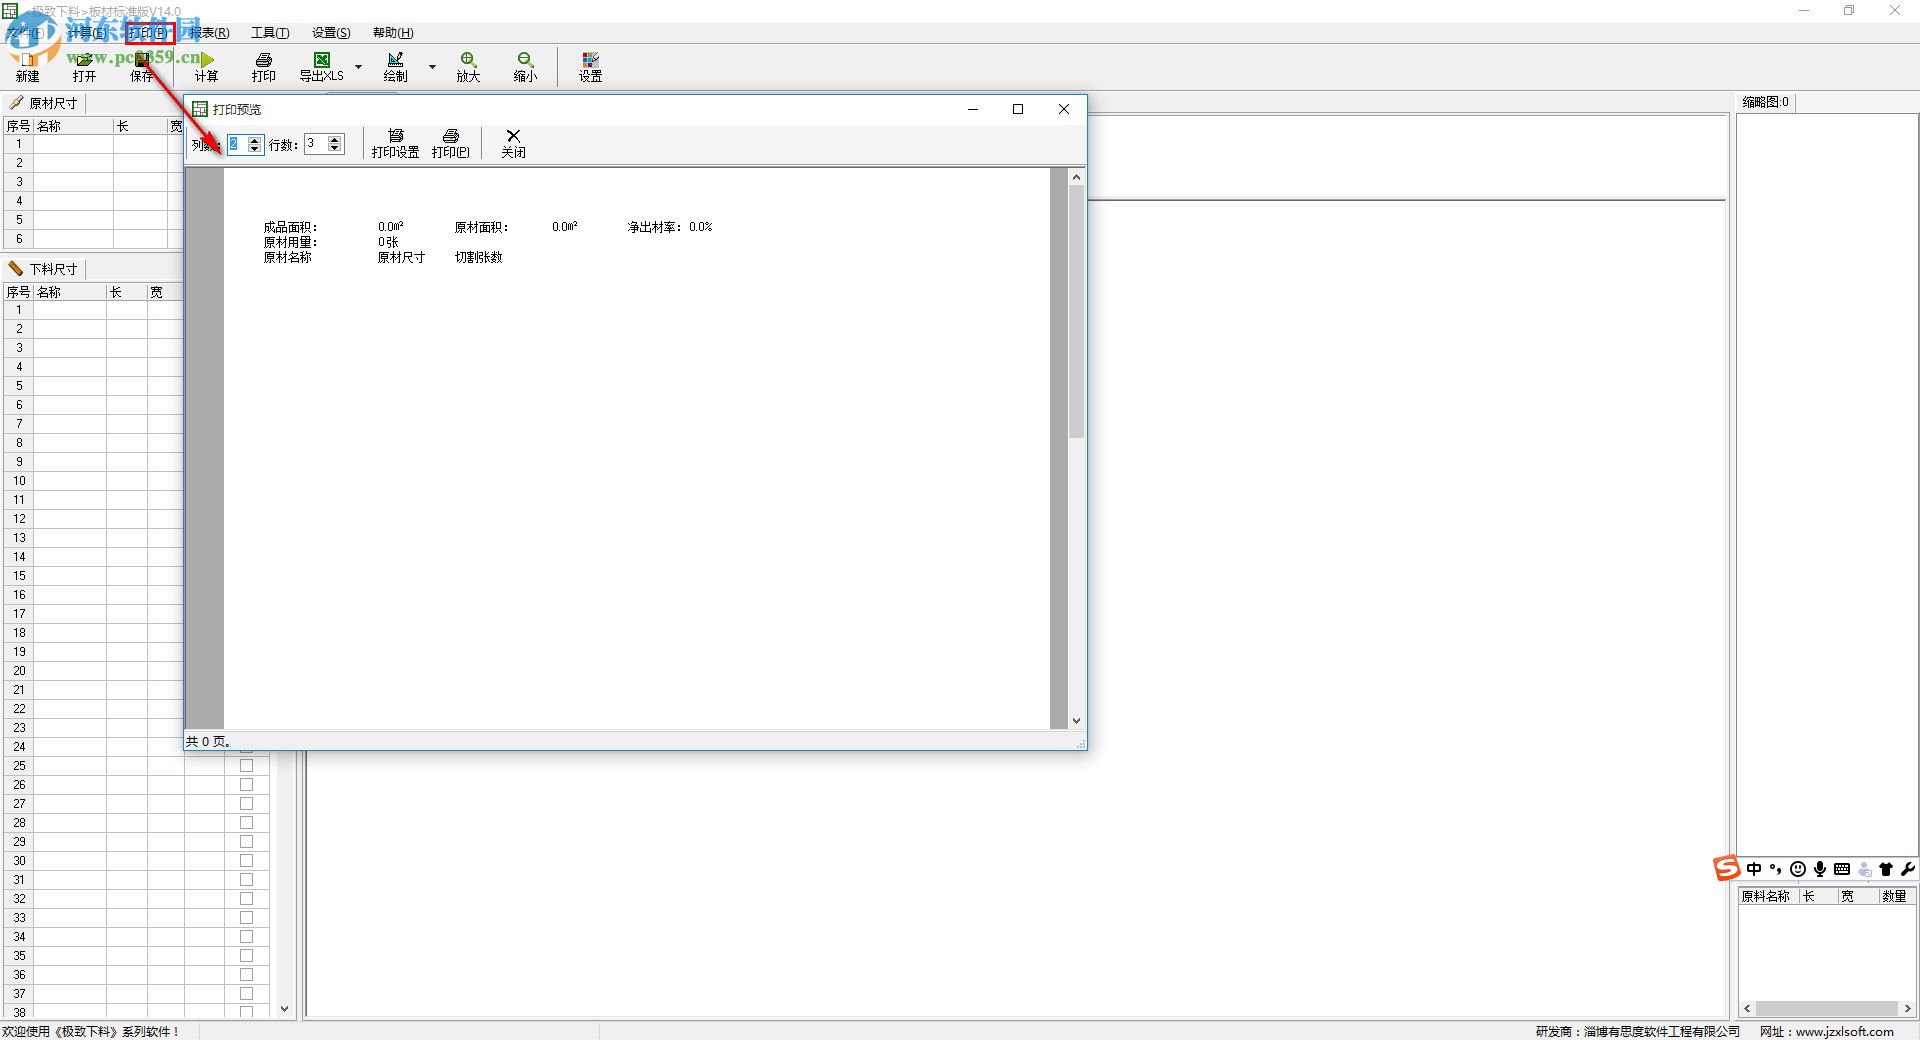Screen dimensions: 1920x1040
Task: Click the print preview vertical scrollbar thumb
Action: click(x=1076, y=312)
